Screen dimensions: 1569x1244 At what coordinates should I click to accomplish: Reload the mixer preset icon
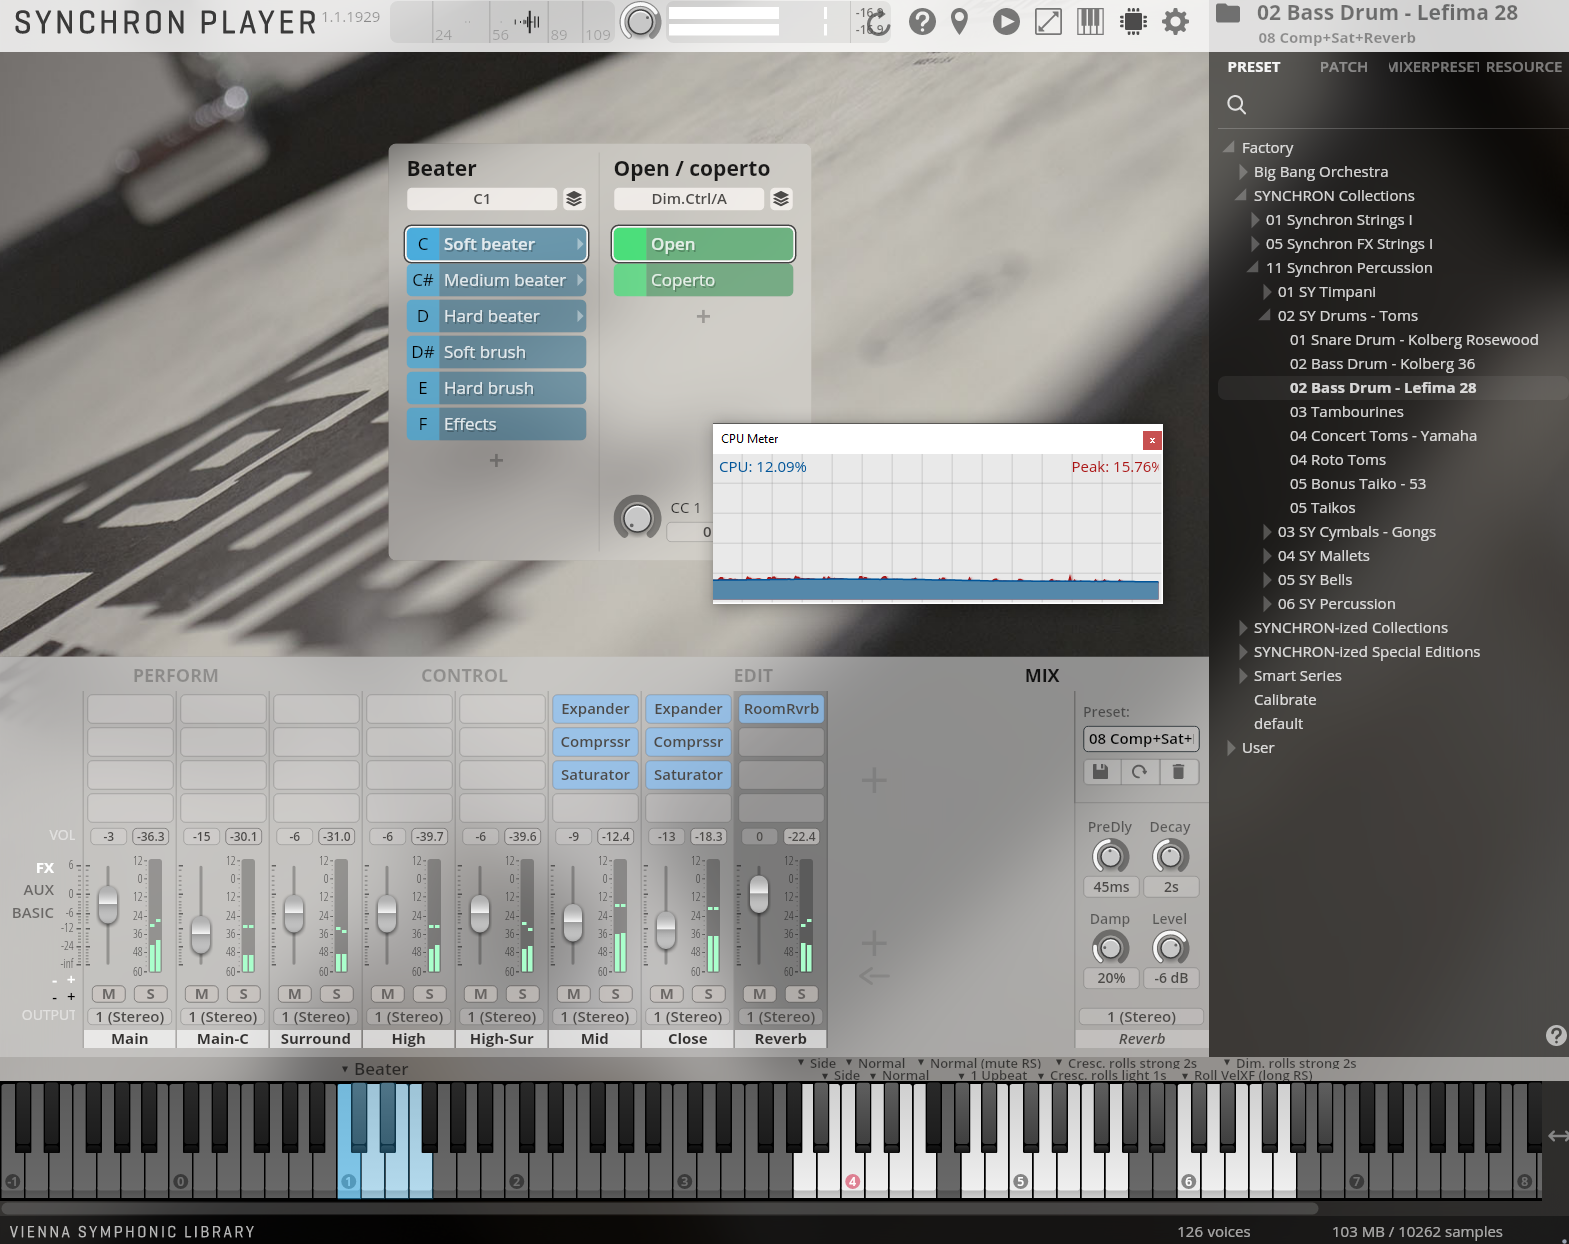[1139, 771]
